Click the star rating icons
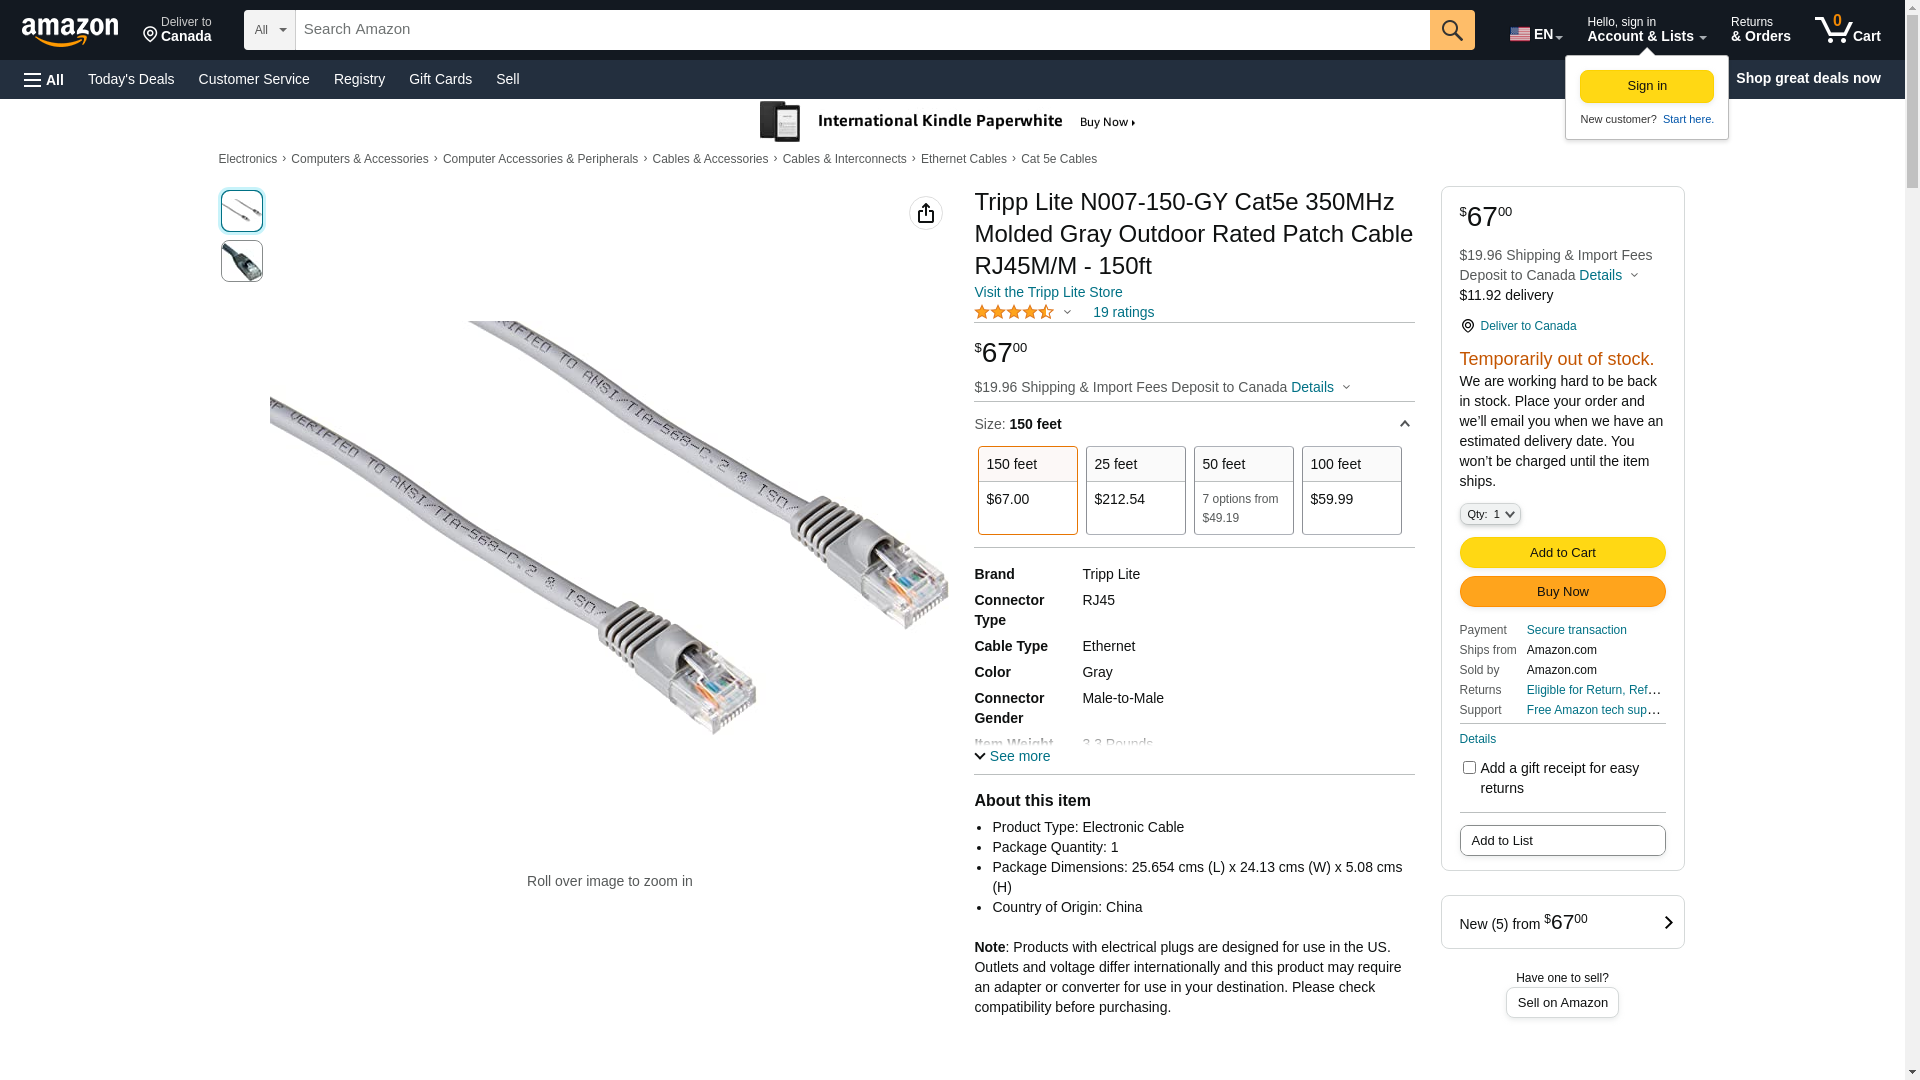Viewport: 1920px width, 1080px height. coord(1014,312)
